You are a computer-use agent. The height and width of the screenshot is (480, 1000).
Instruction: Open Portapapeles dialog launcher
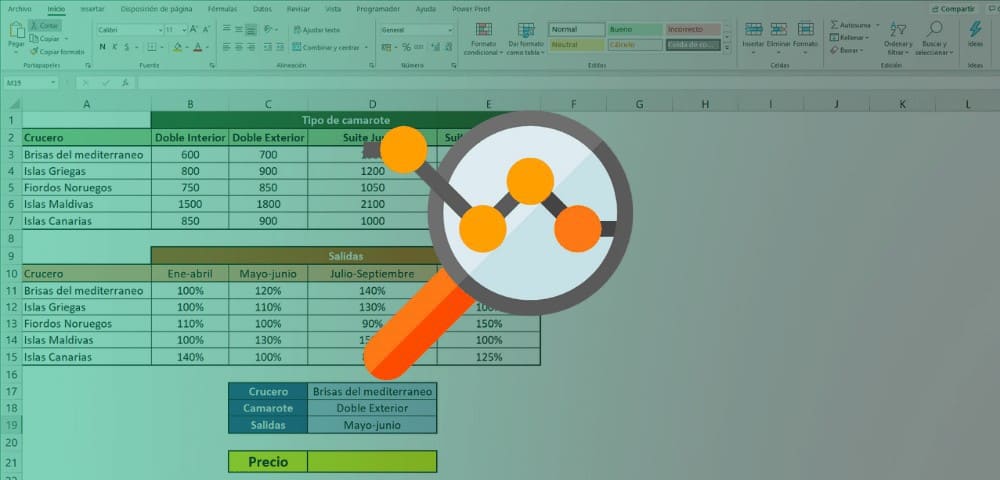[88, 66]
